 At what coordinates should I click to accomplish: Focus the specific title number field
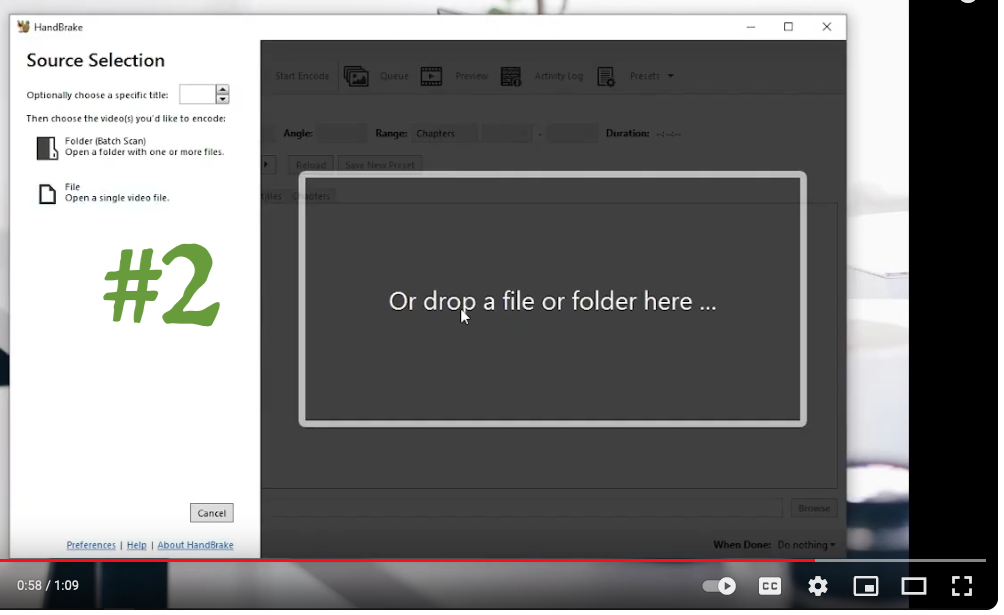[x=197, y=94]
